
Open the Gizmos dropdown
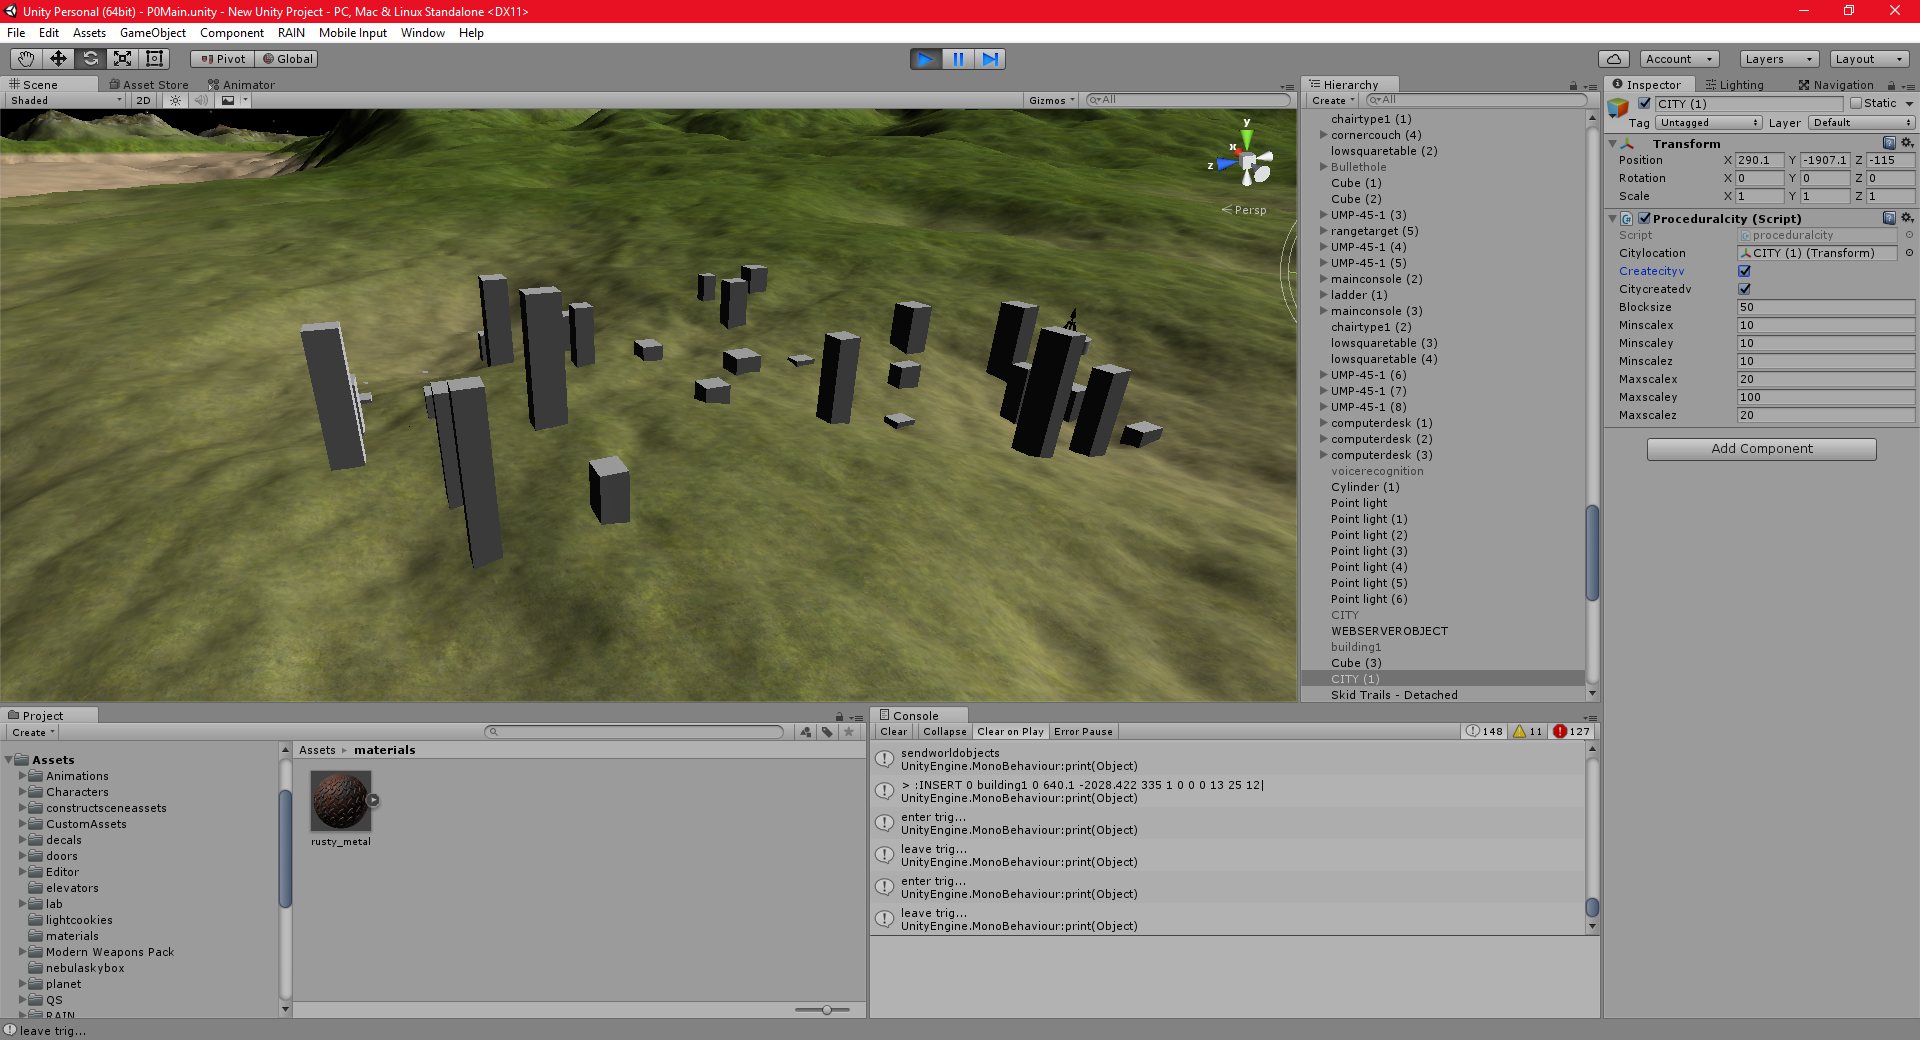click(1052, 100)
